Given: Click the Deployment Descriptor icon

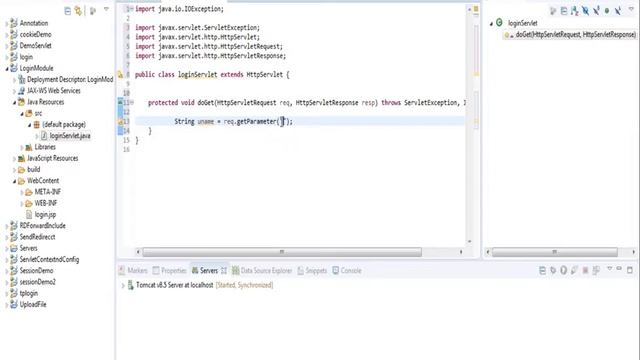Looking at the screenshot, I should point(22,79).
